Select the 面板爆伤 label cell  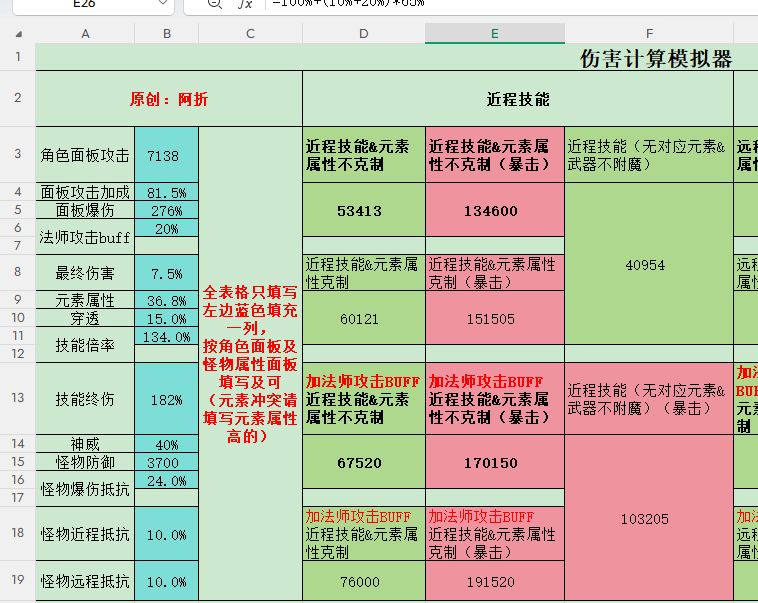coord(85,210)
